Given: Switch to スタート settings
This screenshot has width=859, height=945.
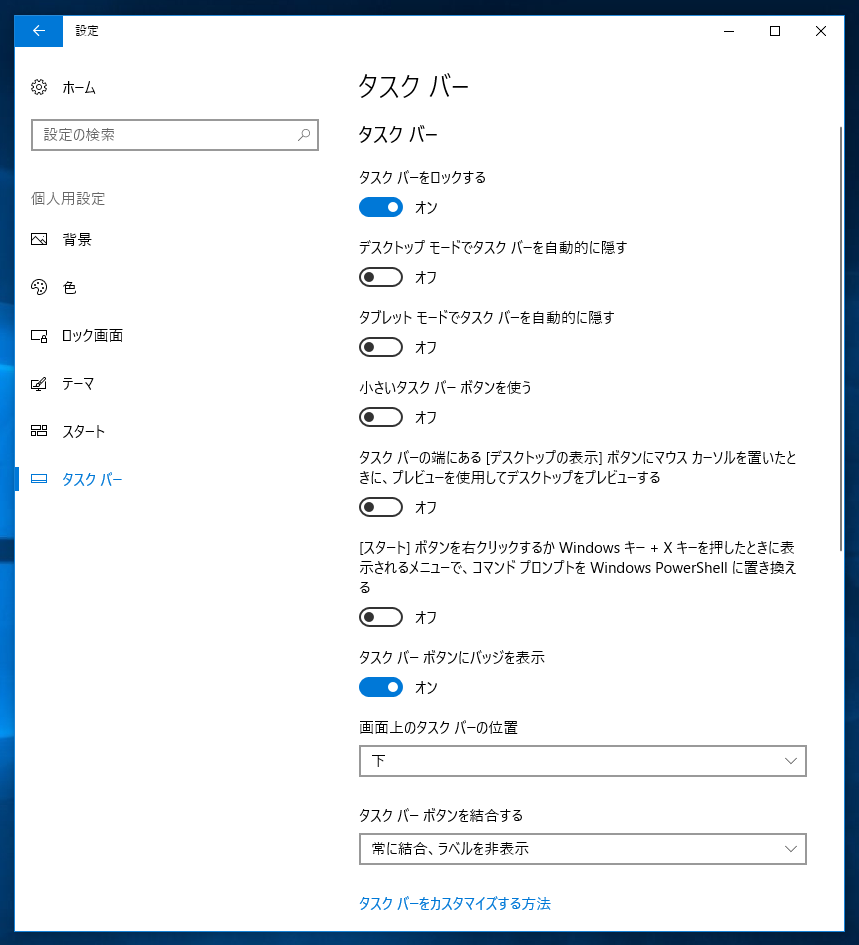Looking at the screenshot, I should coord(84,432).
